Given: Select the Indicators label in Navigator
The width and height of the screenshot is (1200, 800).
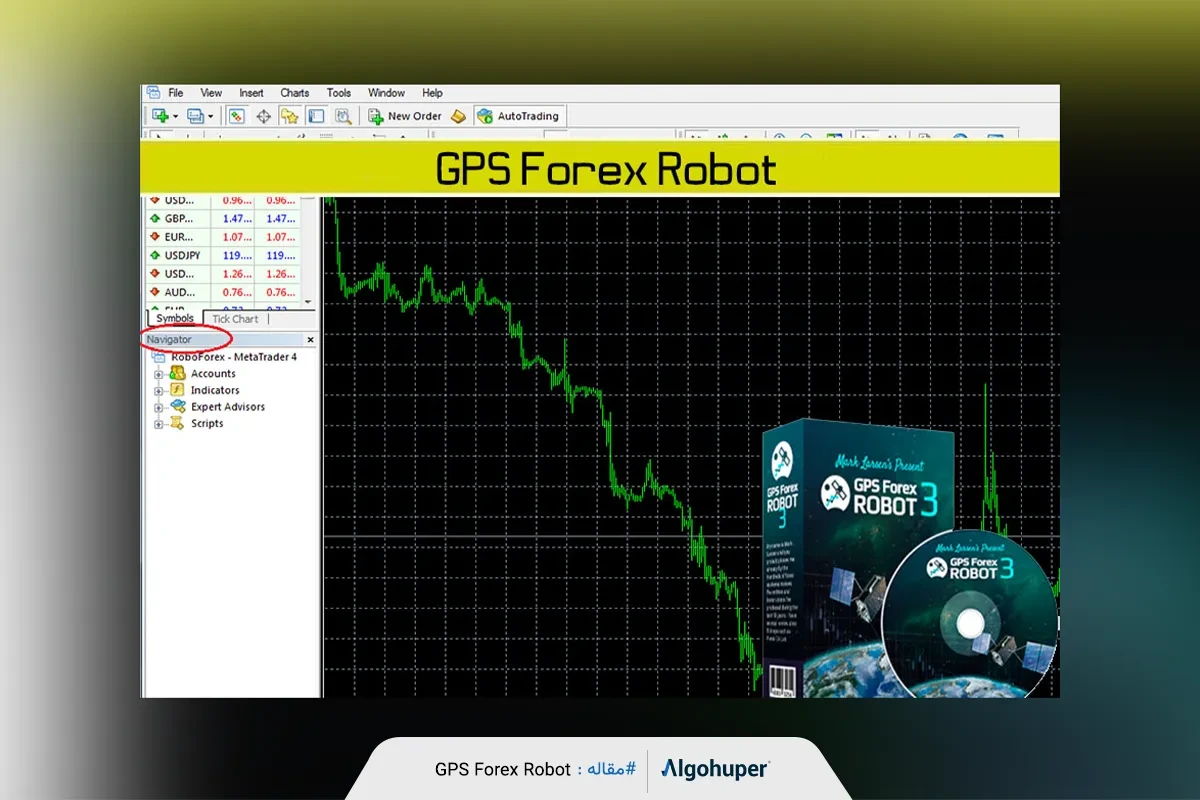Looking at the screenshot, I should click(x=215, y=390).
